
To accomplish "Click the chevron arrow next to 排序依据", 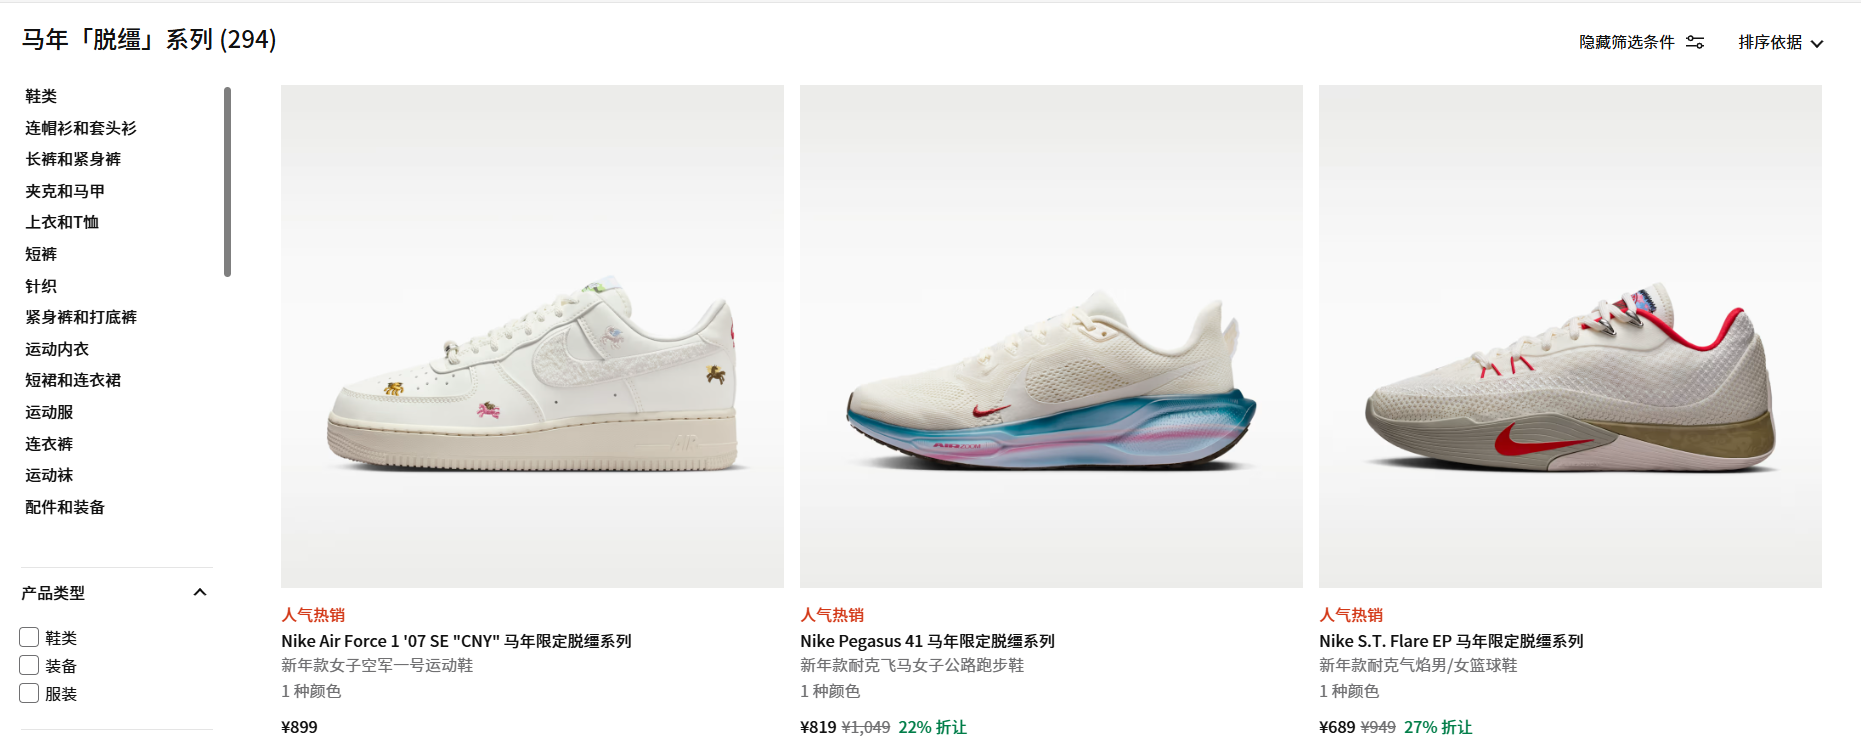I will [x=1817, y=43].
